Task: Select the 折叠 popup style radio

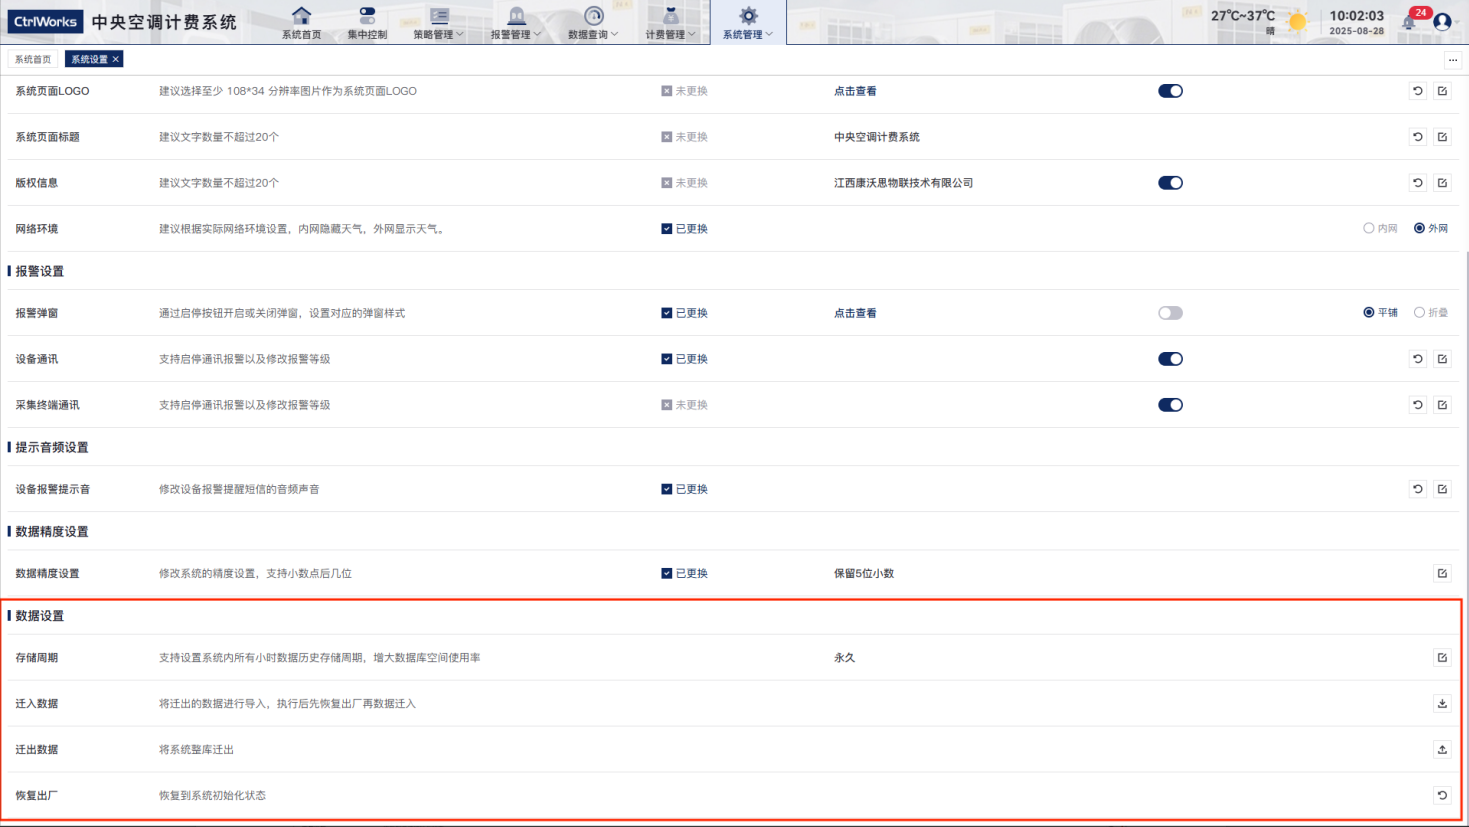Action: click(1419, 313)
